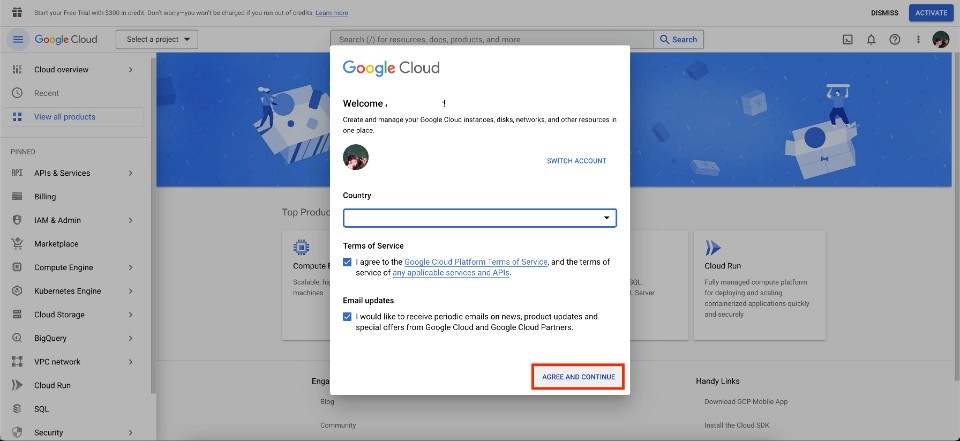
Task: Click the Recent clock icon
Action: pyautogui.click(x=17, y=93)
